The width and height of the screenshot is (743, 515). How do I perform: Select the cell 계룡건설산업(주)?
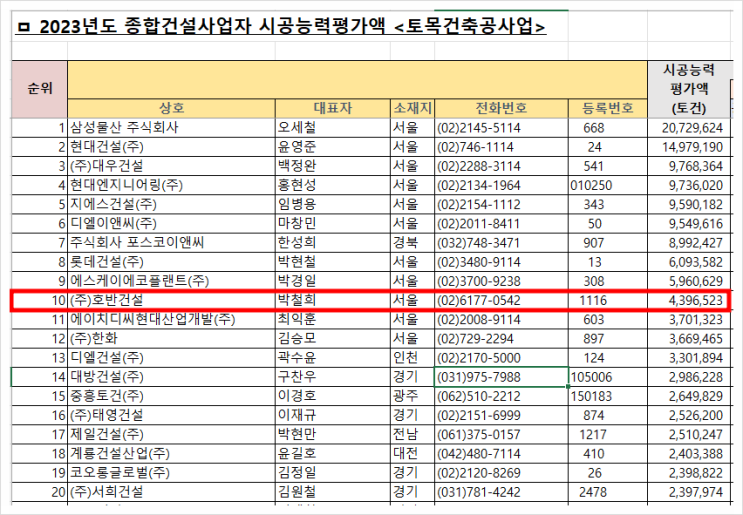[172, 454]
